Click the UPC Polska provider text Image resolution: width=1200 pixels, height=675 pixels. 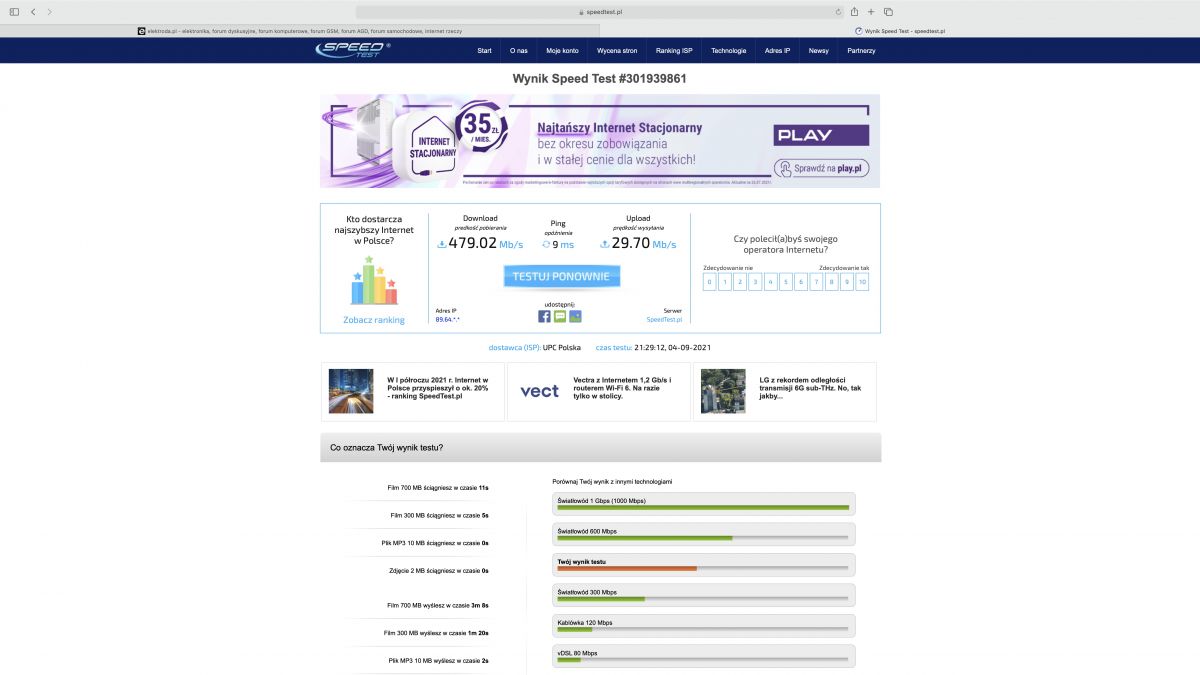coord(562,348)
